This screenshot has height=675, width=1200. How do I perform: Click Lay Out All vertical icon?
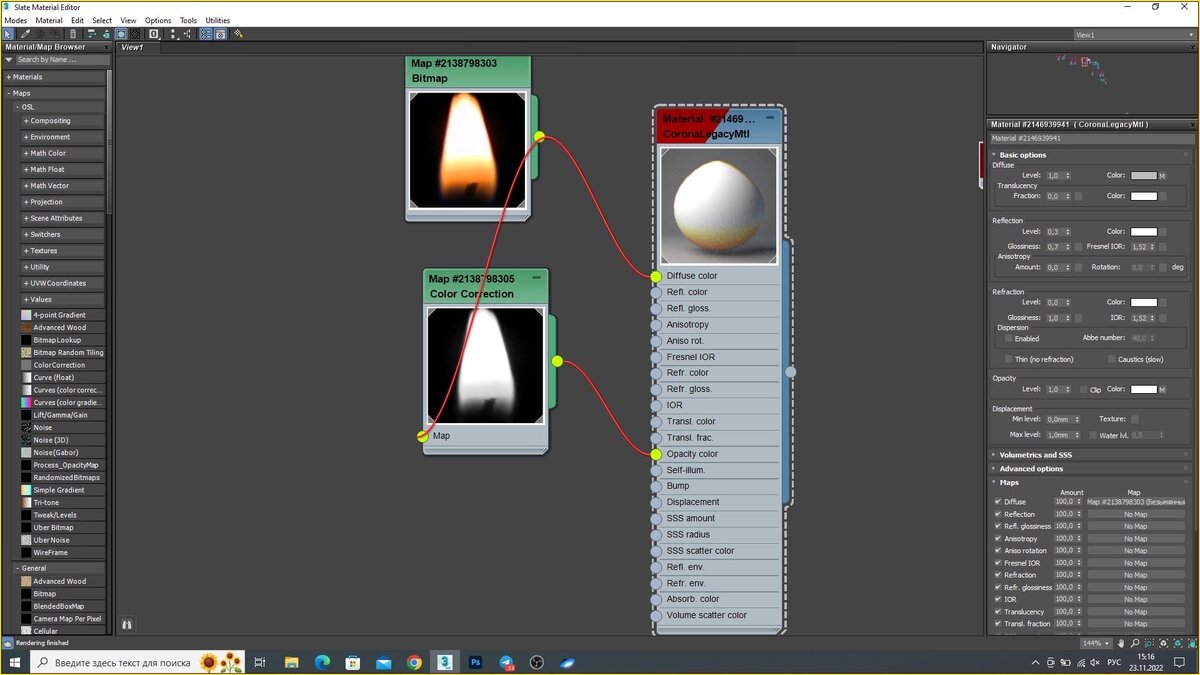point(173,33)
